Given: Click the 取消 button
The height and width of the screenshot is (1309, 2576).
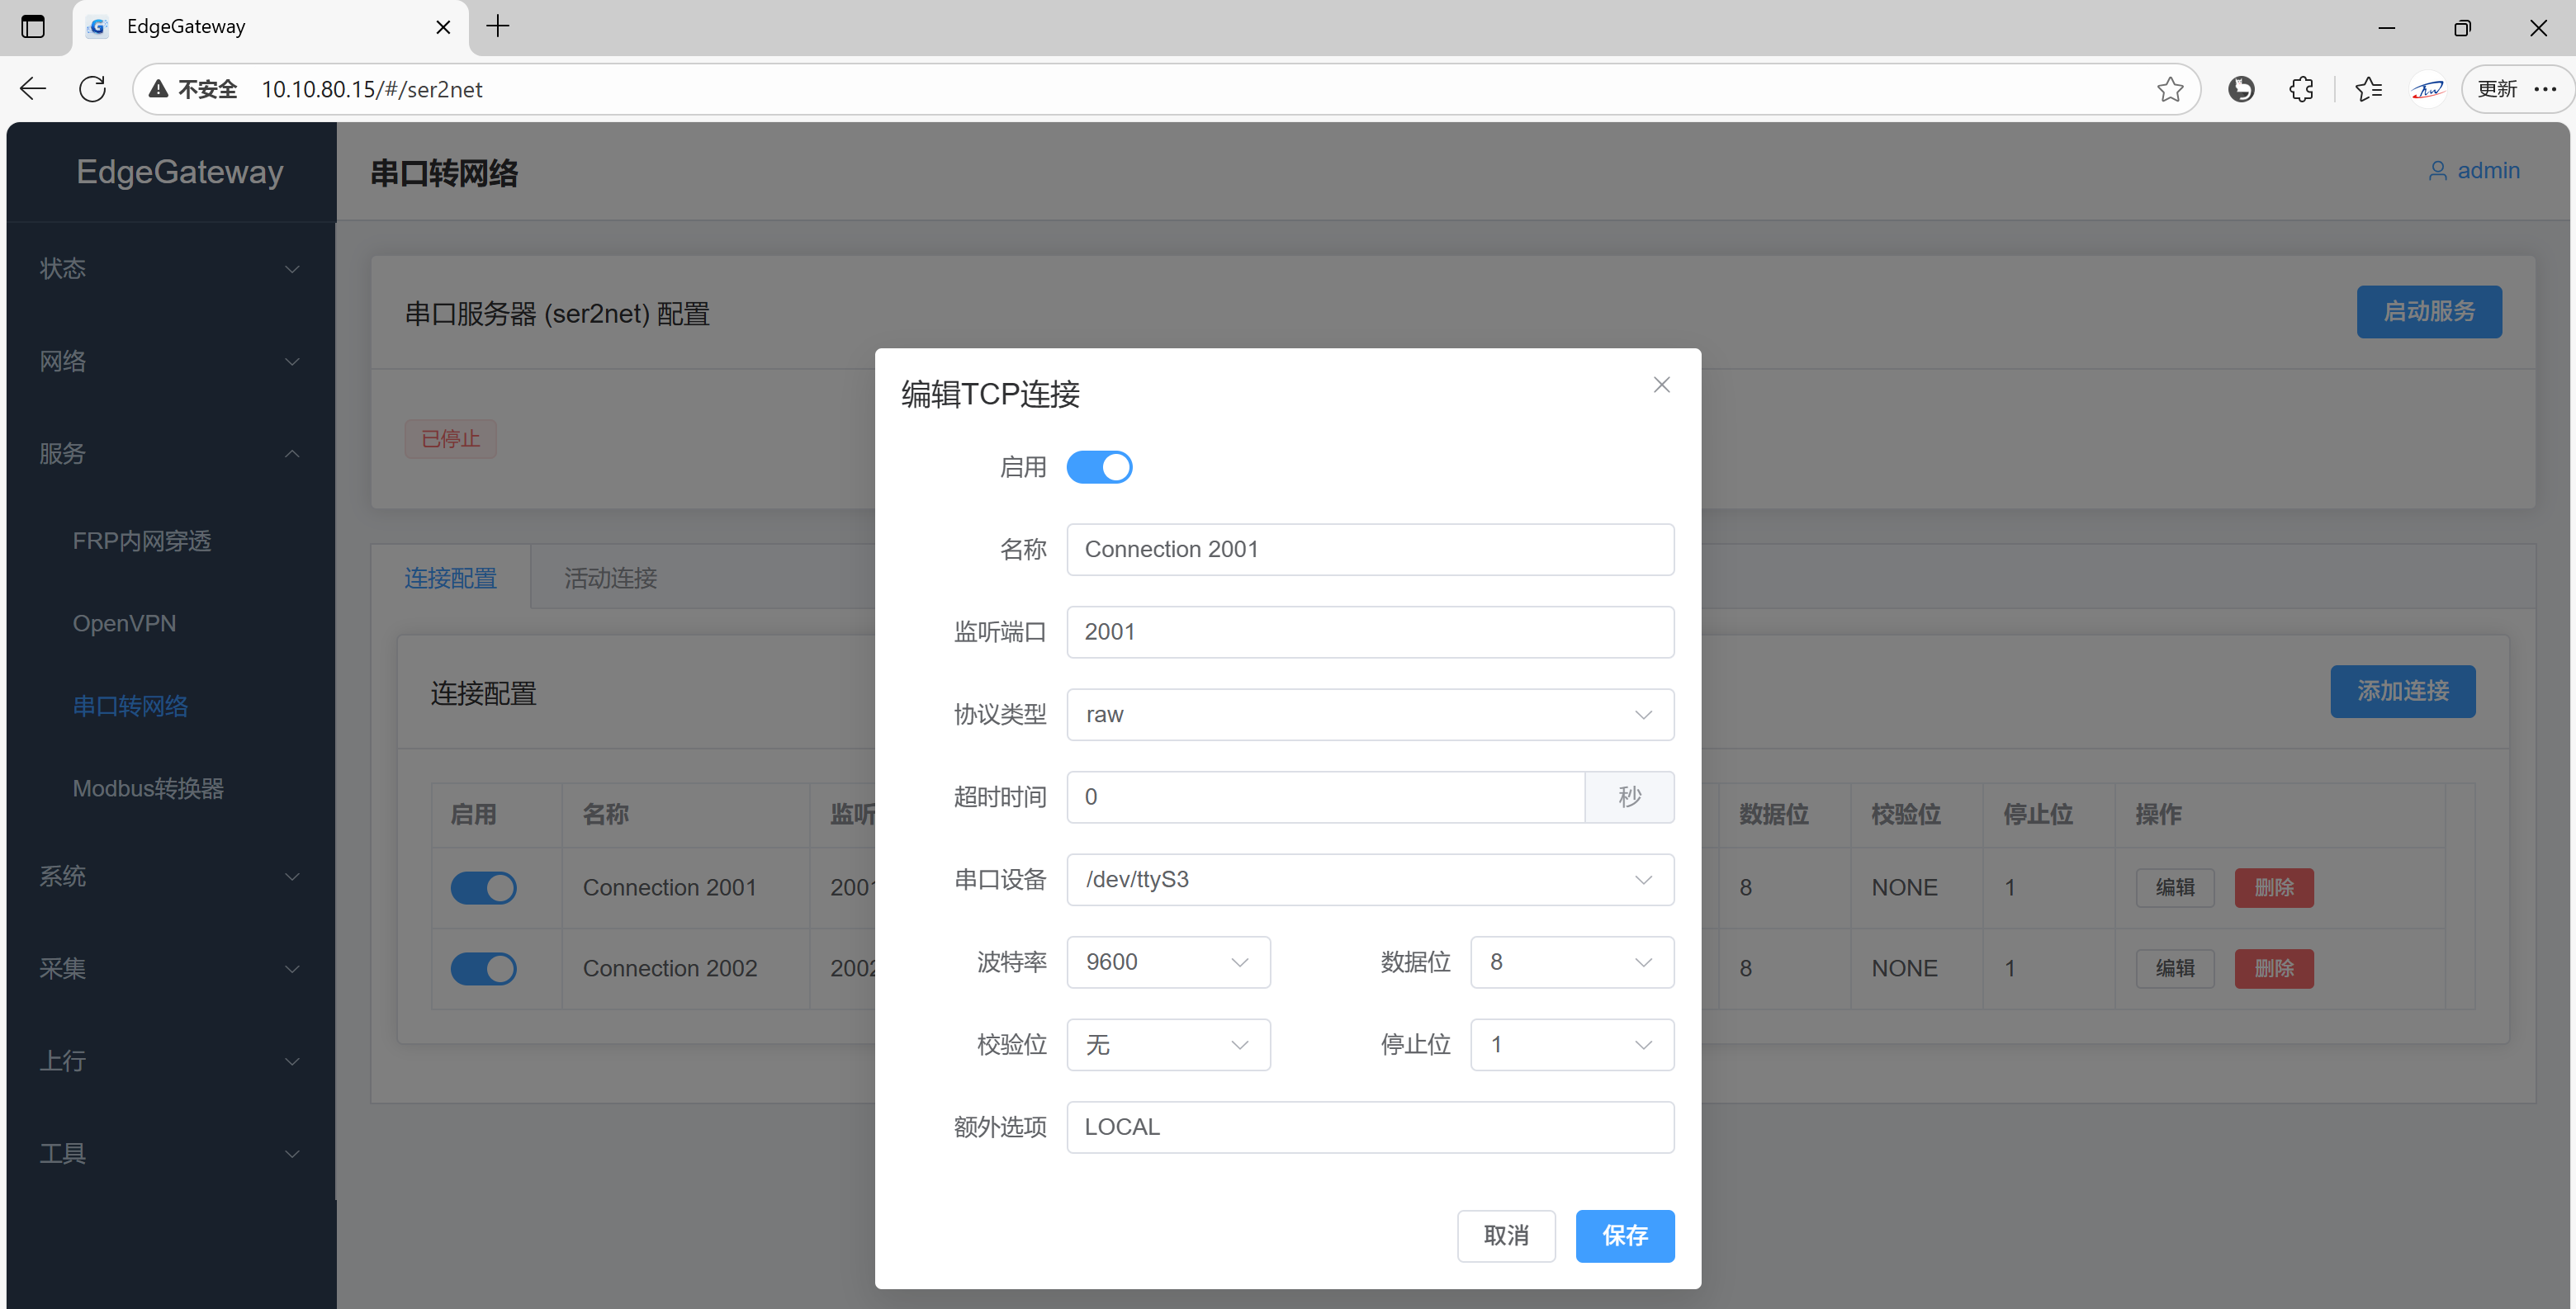Looking at the screenshot, I should tap(1505, 1236).
